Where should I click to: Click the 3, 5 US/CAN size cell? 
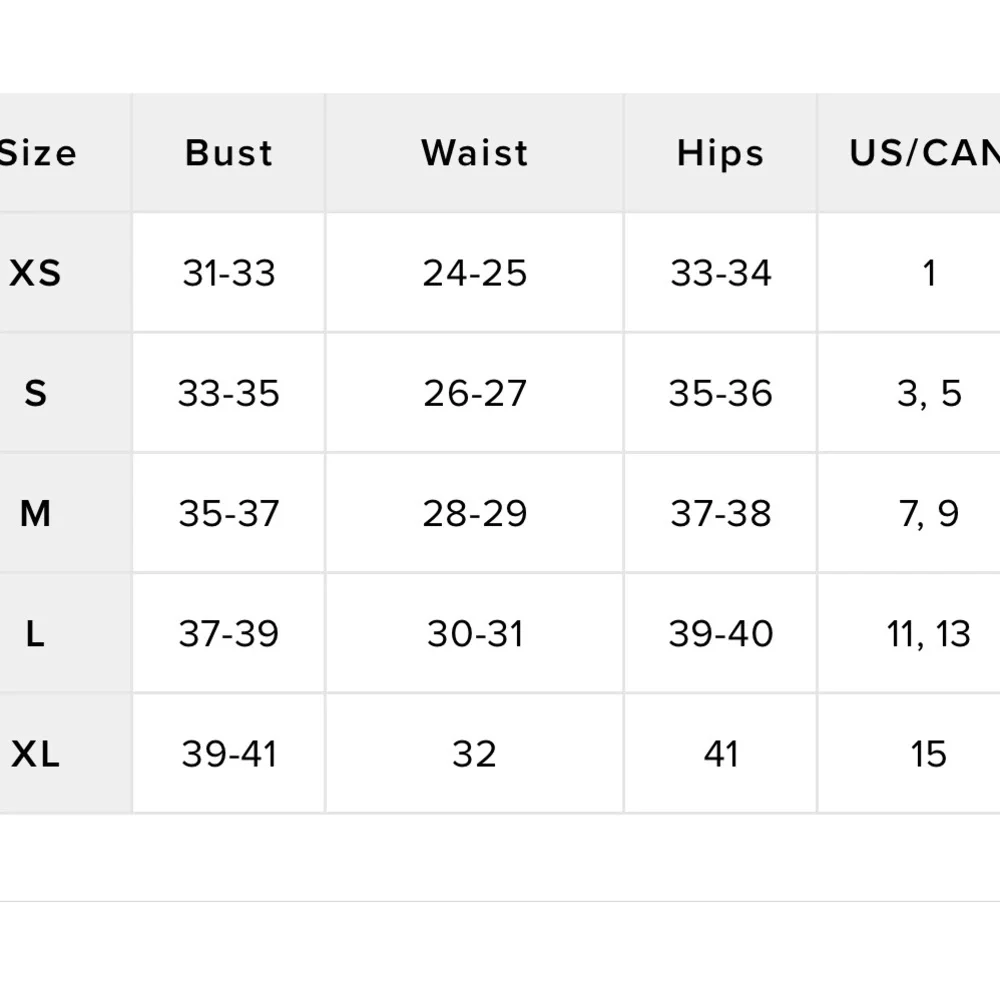coord(928,393)
